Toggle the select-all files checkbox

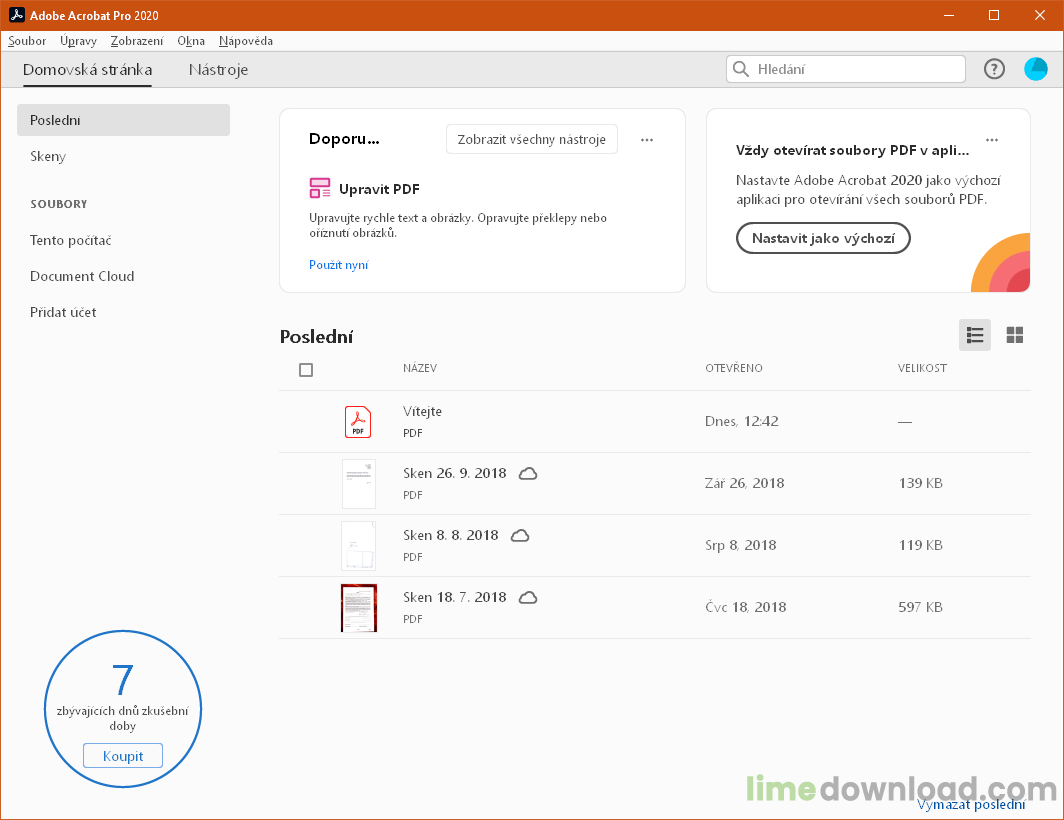[306, 370]
